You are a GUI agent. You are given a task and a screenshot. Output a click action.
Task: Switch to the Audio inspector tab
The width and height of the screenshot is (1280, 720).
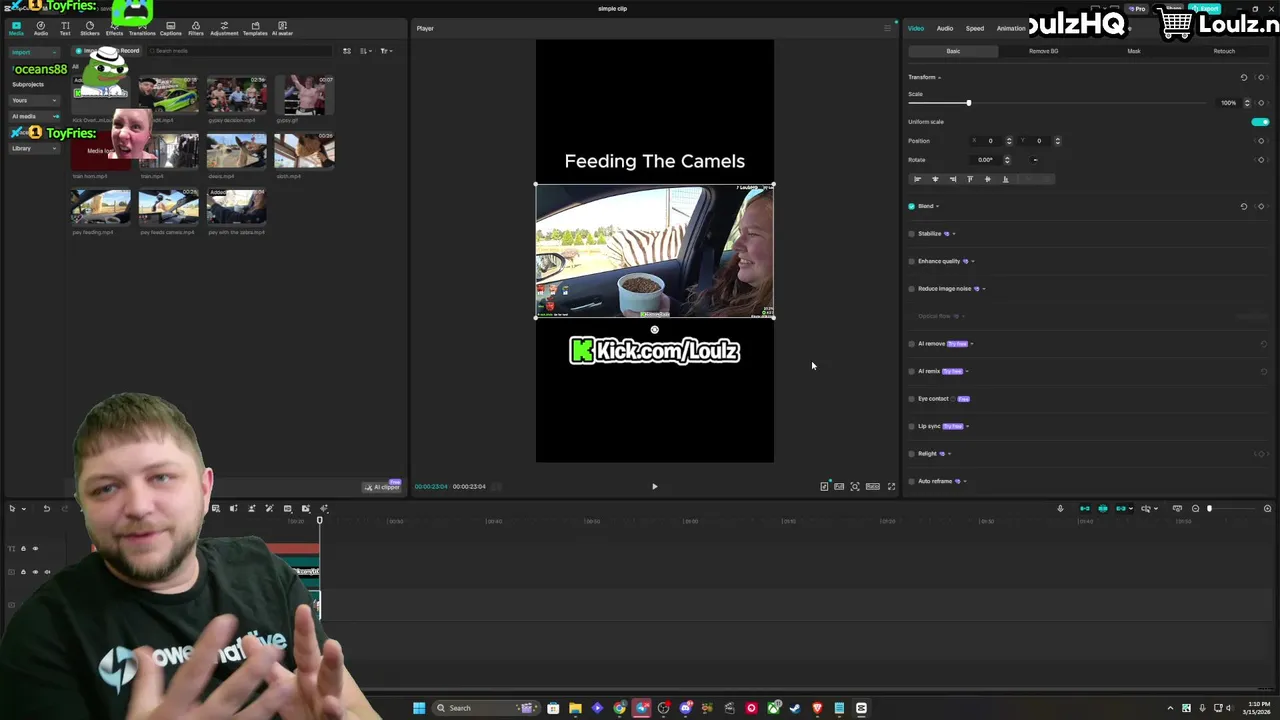click(944, 28)
